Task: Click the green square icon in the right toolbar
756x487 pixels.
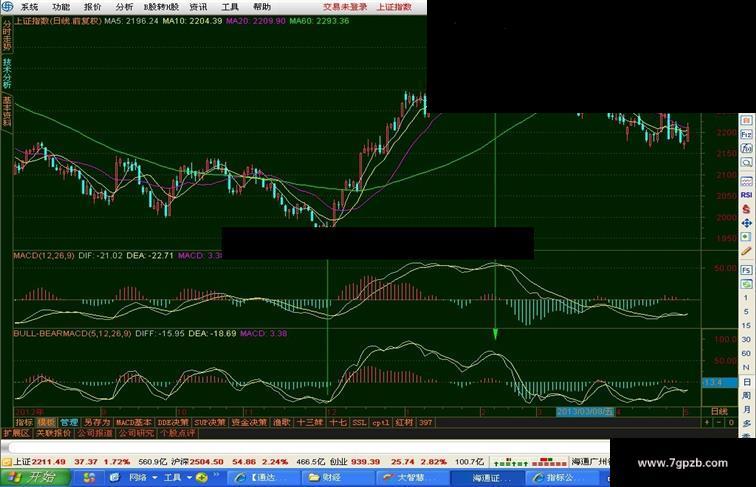Action: pos(746,237)
